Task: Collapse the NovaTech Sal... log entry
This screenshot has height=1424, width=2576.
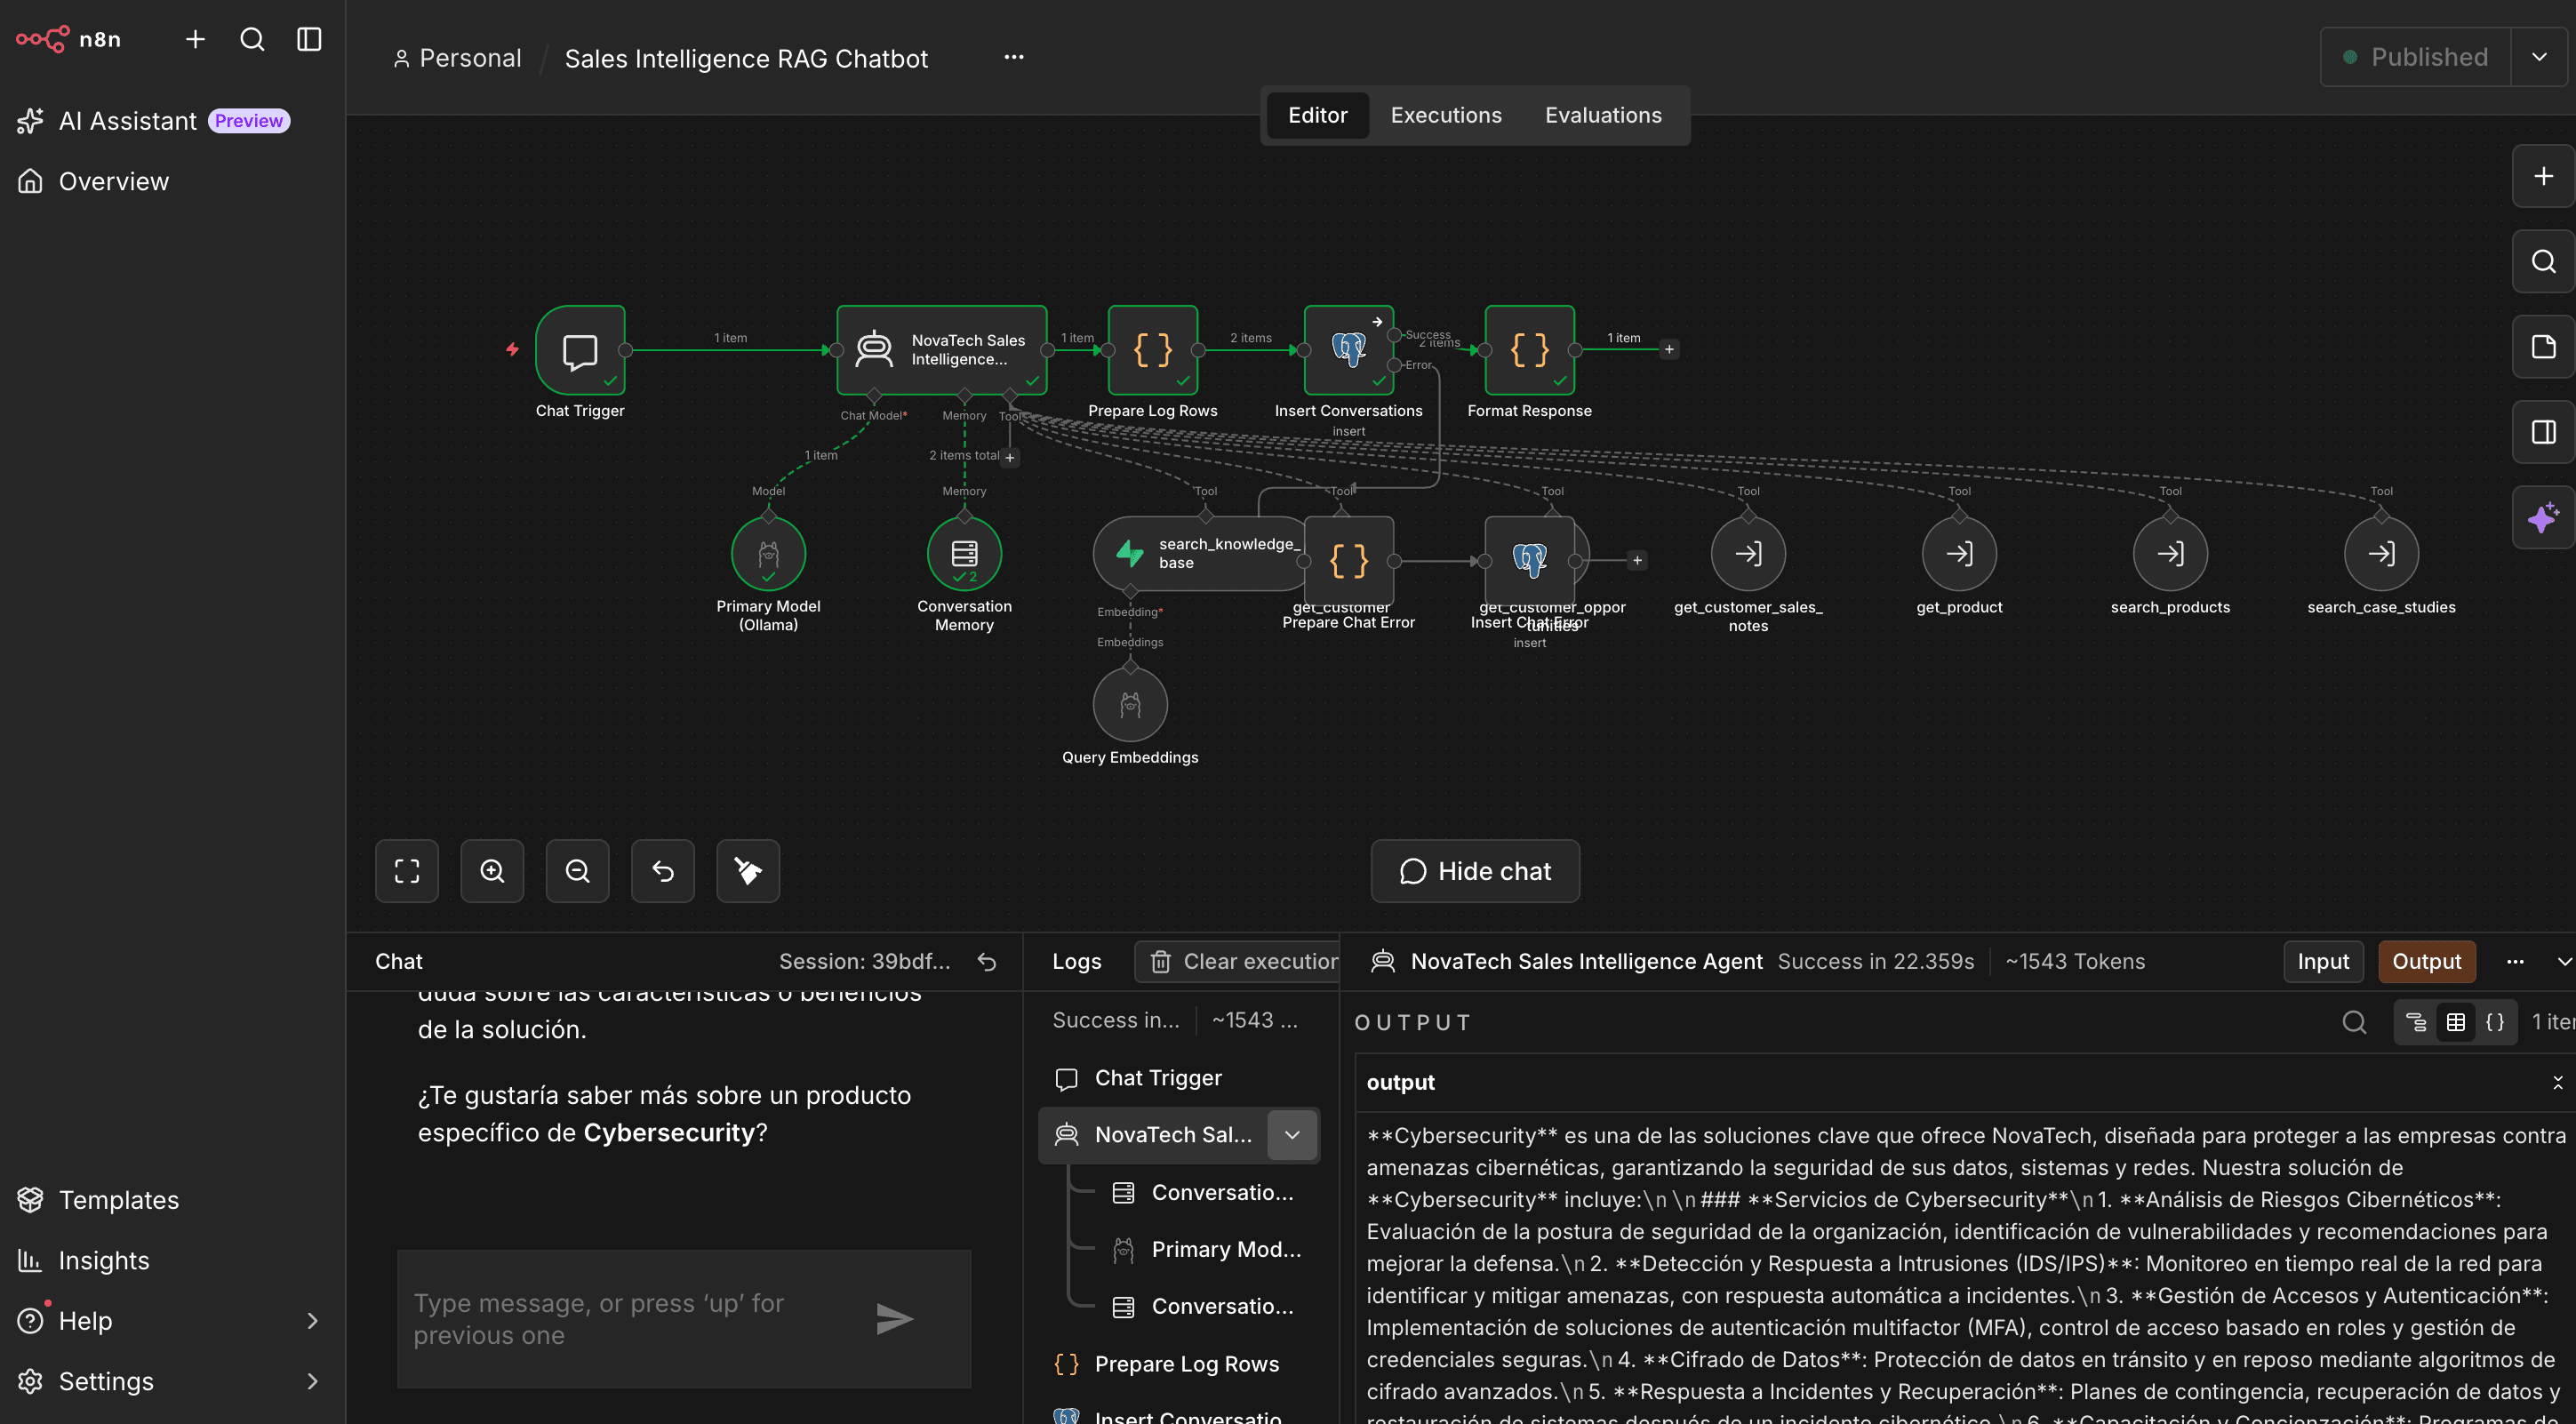Action: [1292, 1135]
